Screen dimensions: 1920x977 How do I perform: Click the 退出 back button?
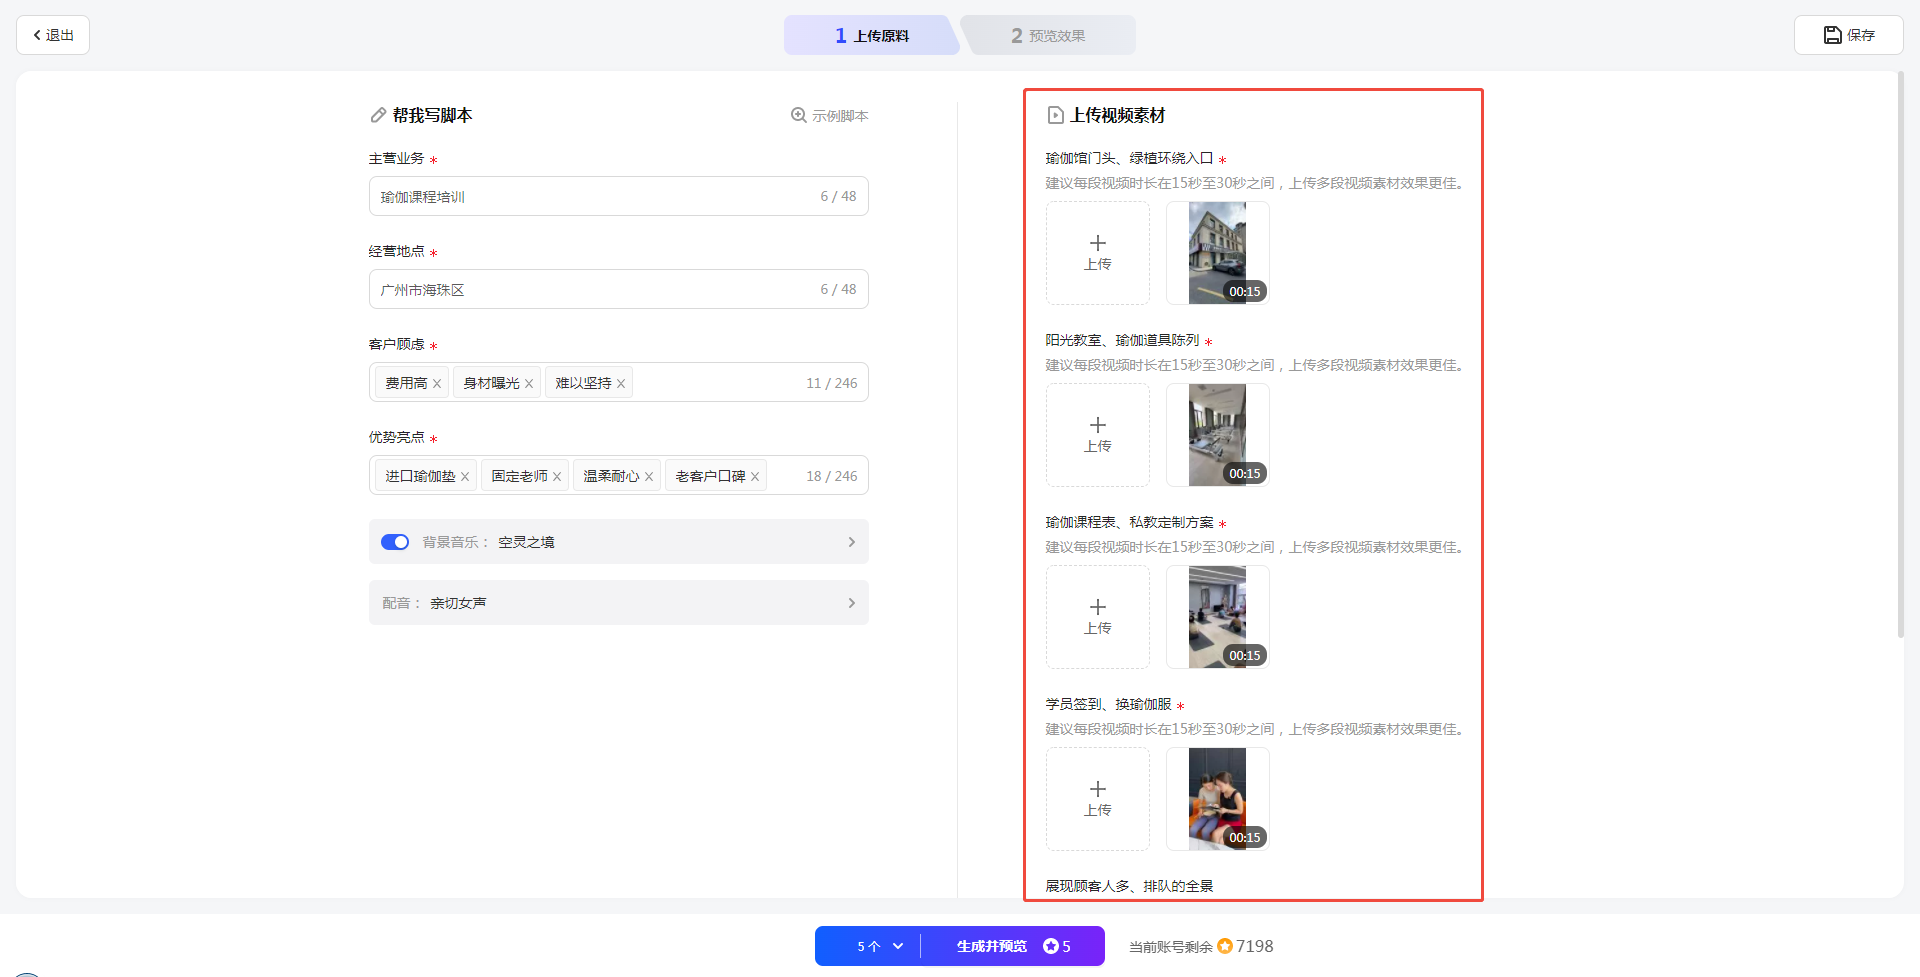pos(53,35)
